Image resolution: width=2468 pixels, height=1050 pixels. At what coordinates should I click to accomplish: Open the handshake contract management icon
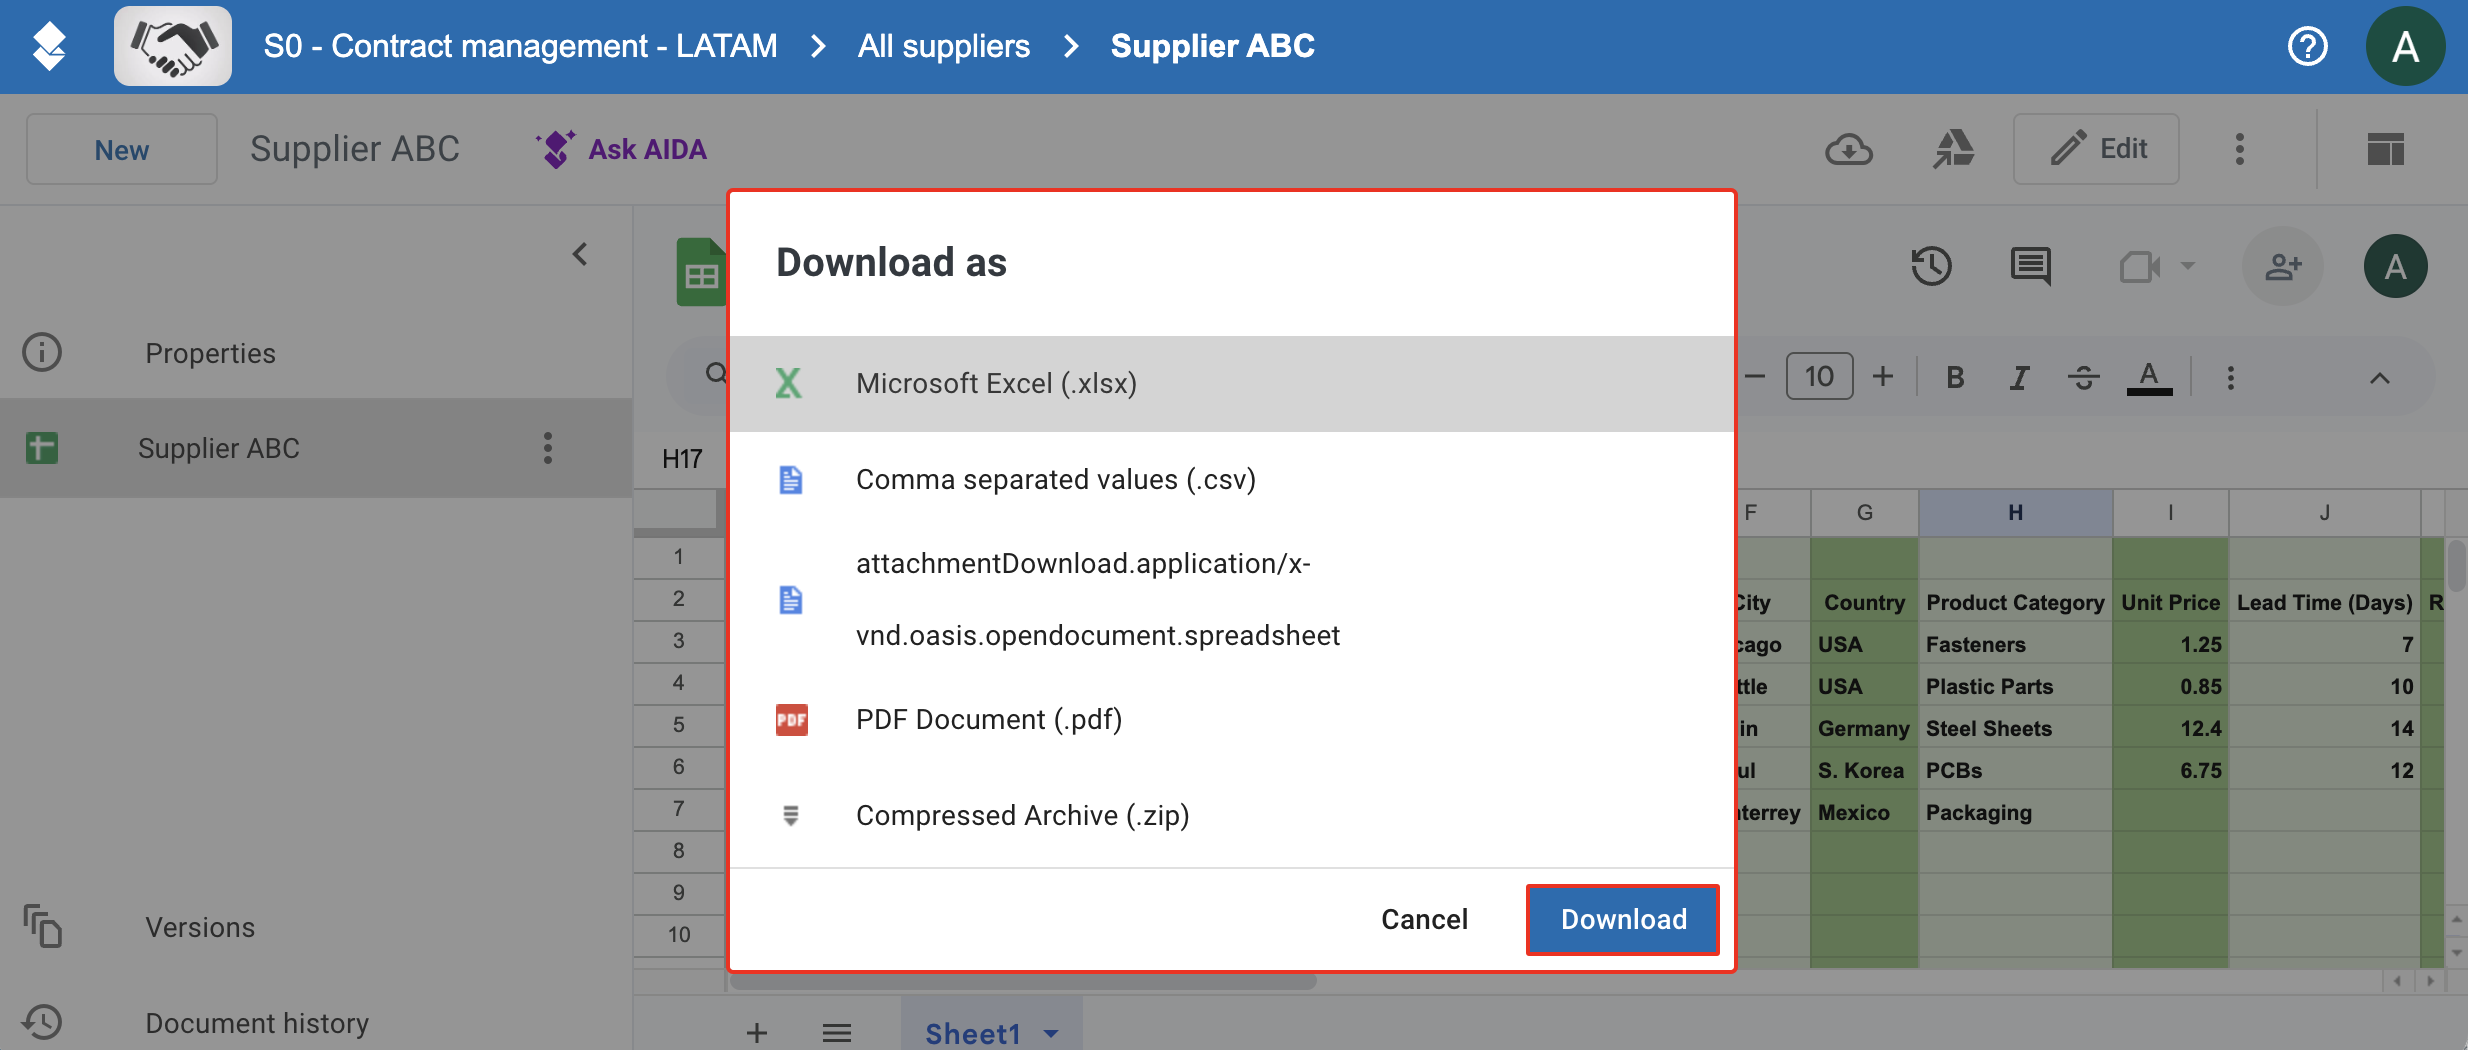173,46
